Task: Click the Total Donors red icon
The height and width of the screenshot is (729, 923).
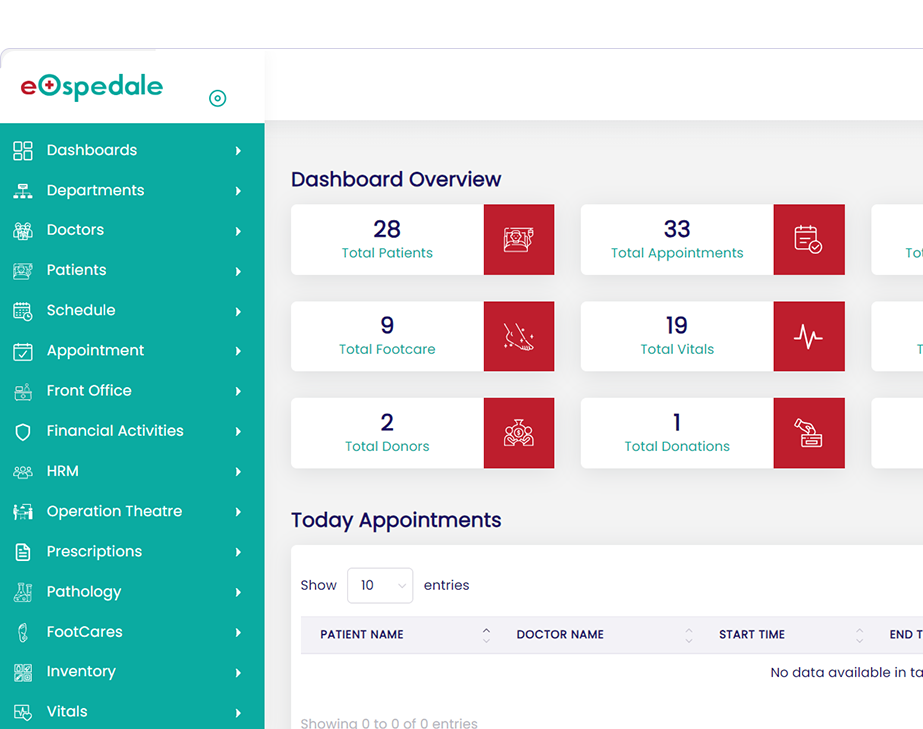Action: coord(518,433)
